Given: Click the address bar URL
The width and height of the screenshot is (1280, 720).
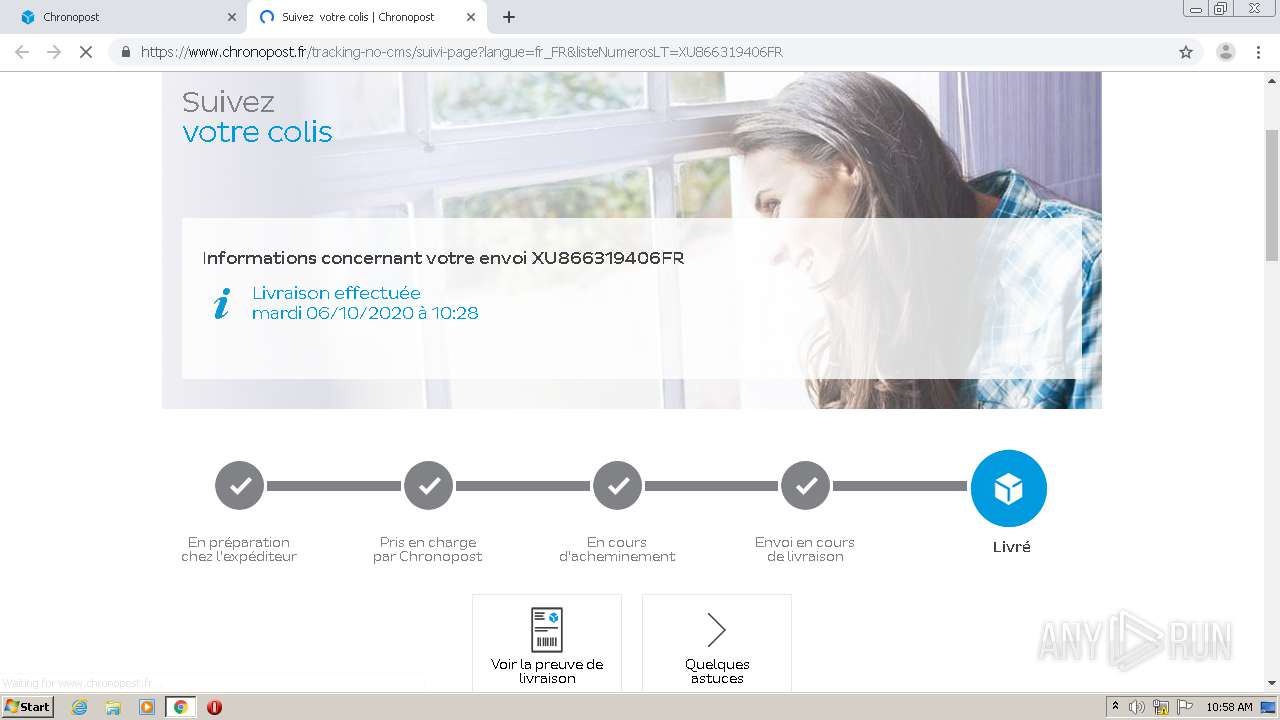Looking at the screenshot, I should (x=462, y=52).
